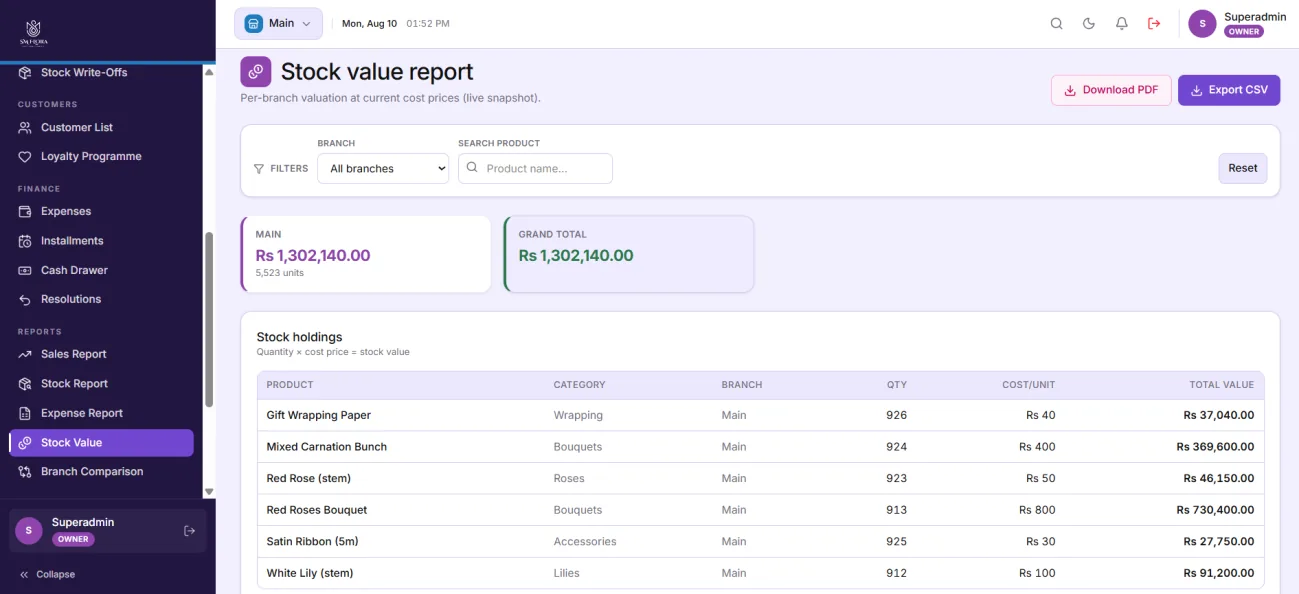Click sidebar footer logout arrow icon

190,531
